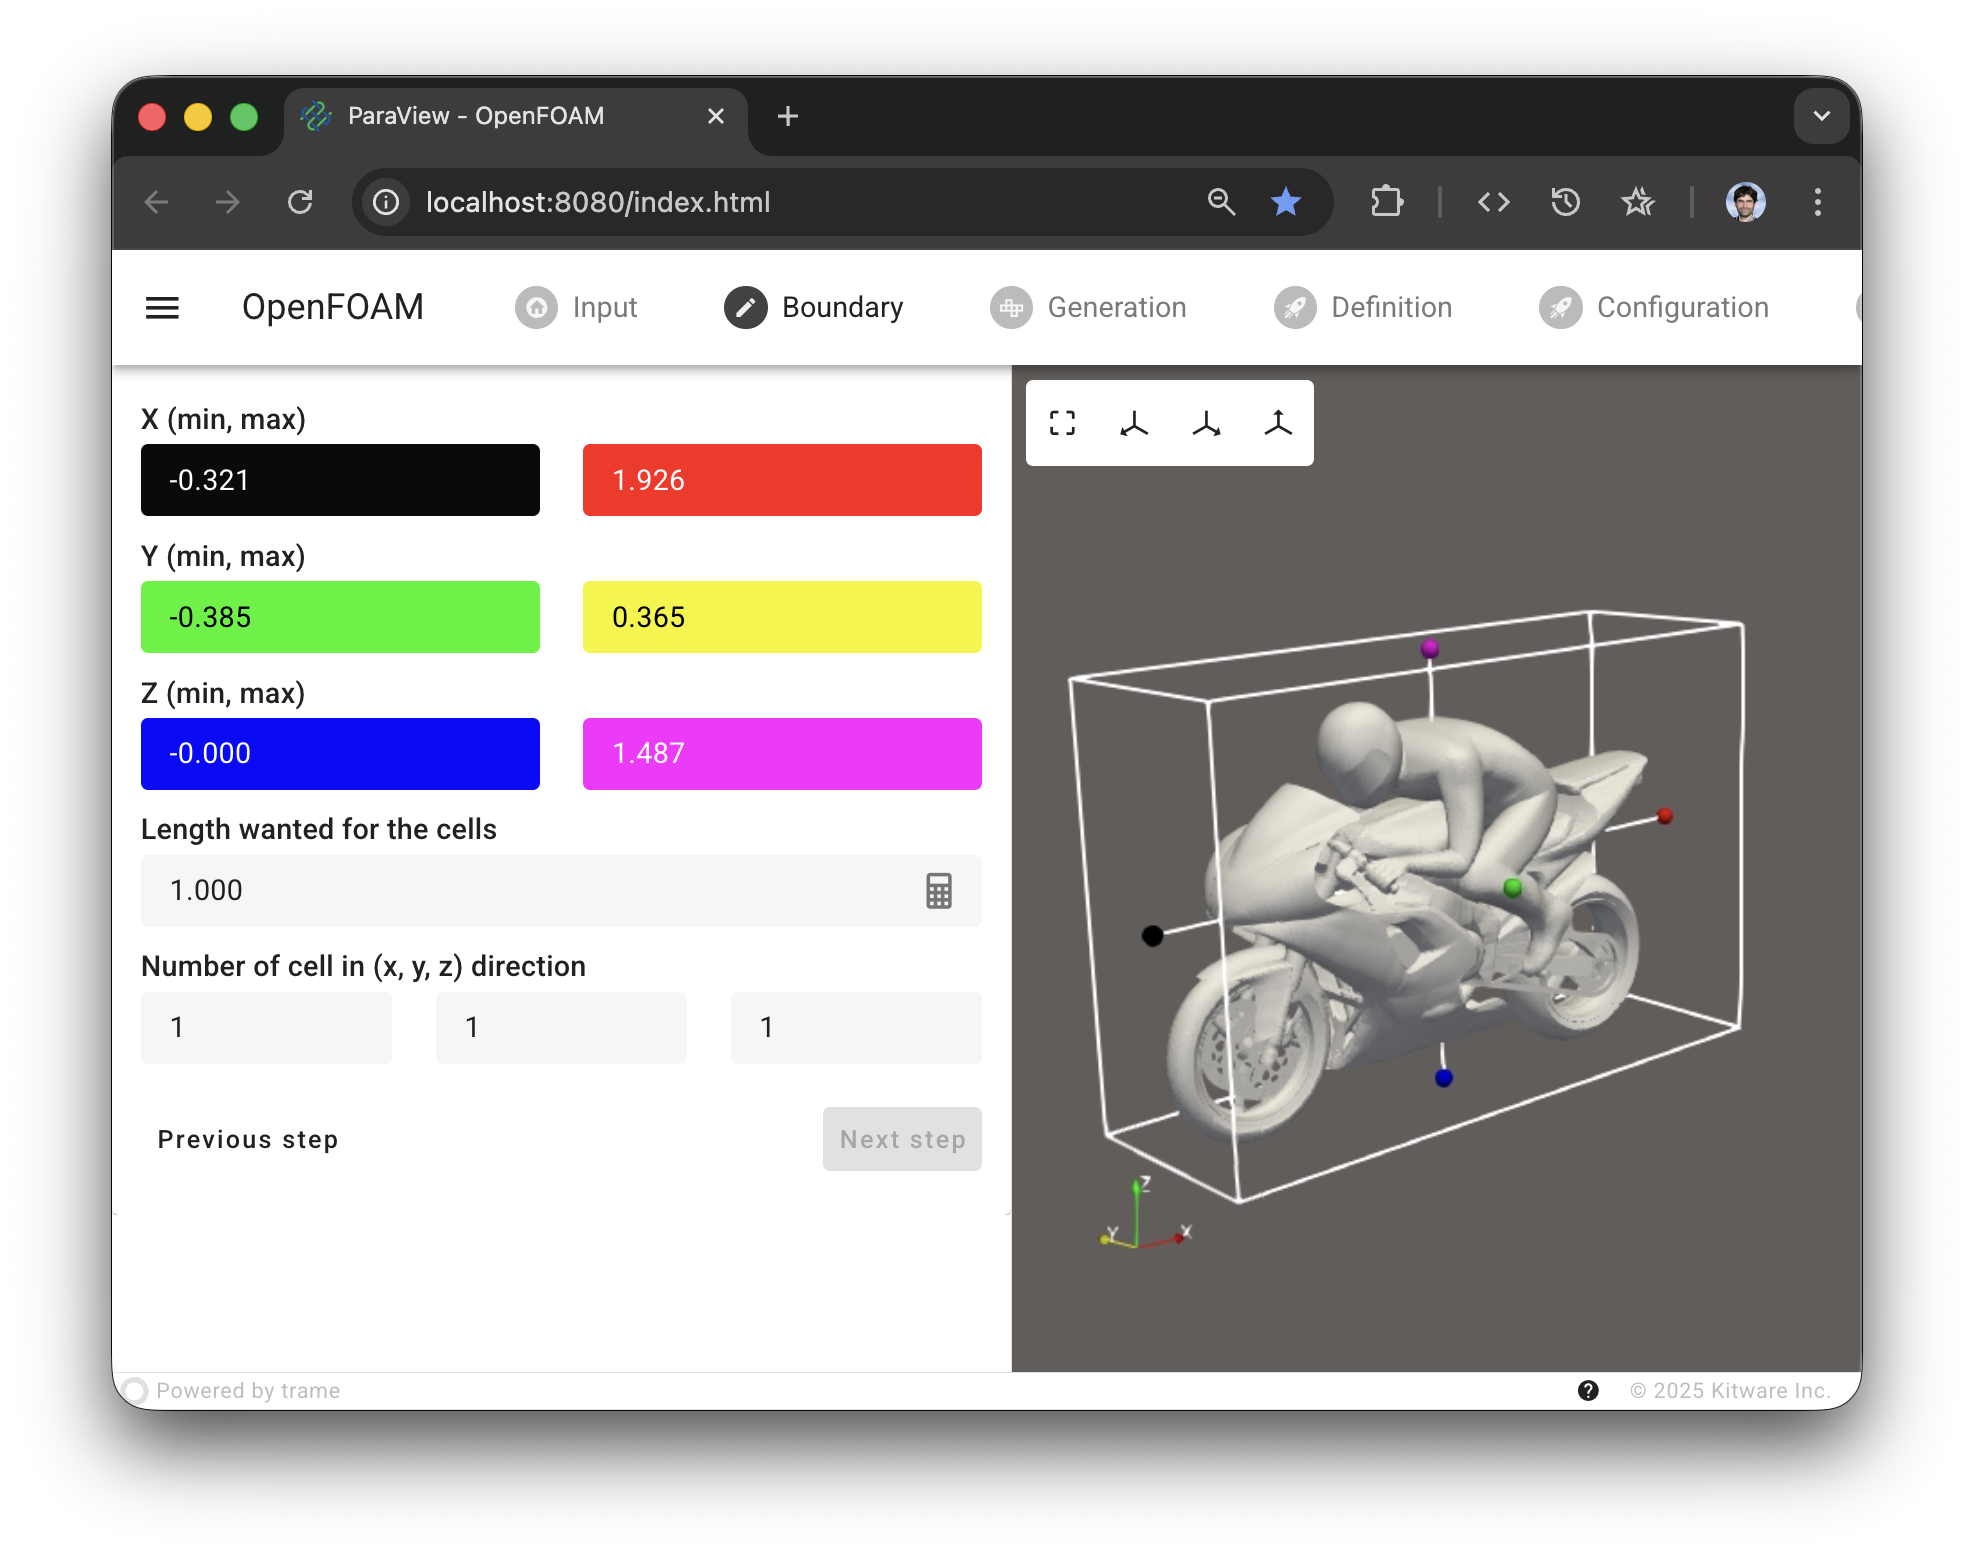Viewport: 1974px width, 1558px height.
Task: Click the y-direction cell count field
Action: pyautogui.click(x=561, y=1028)
